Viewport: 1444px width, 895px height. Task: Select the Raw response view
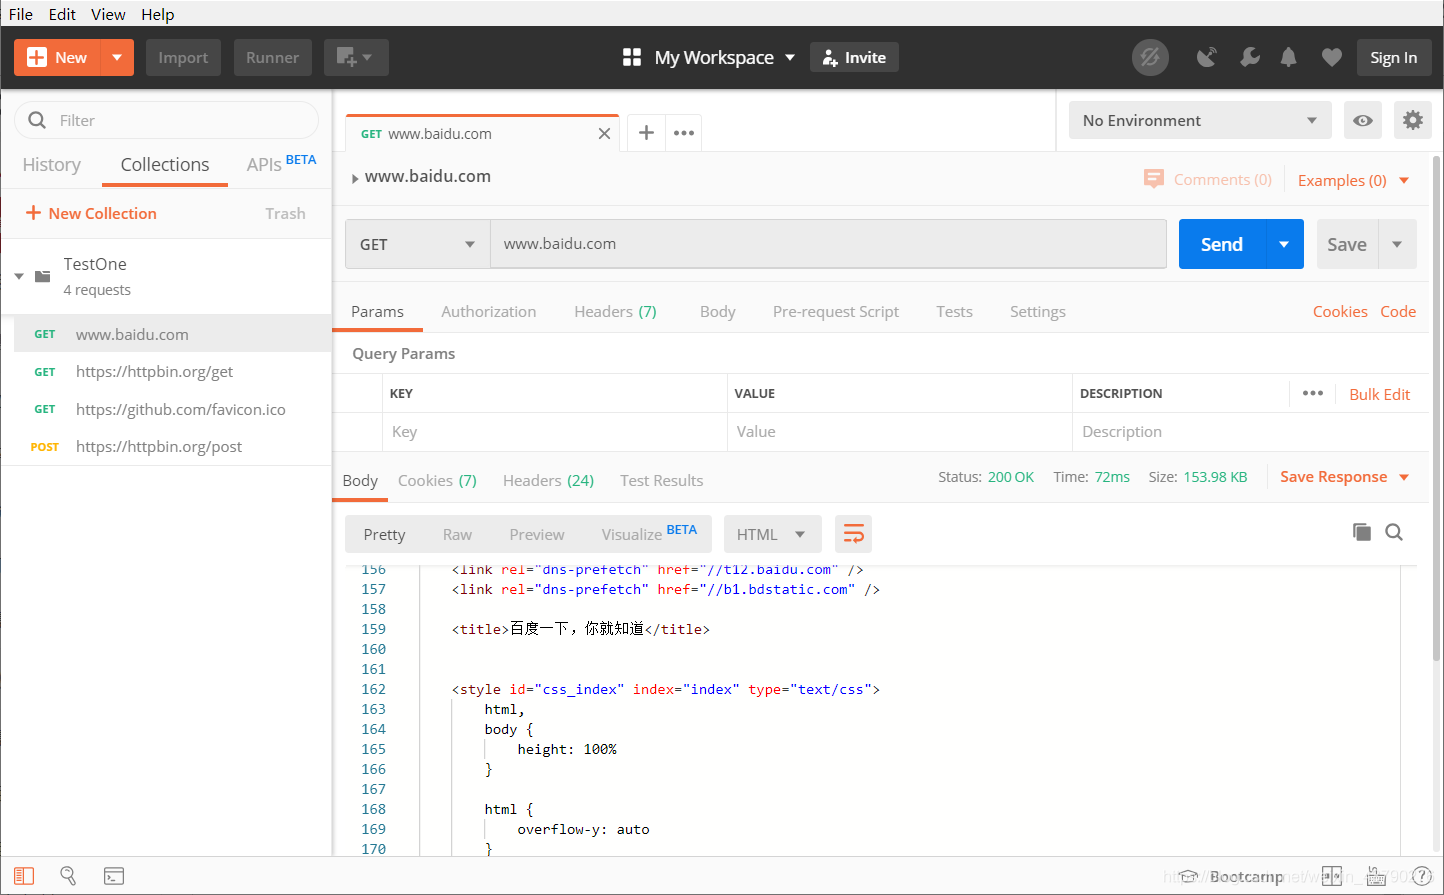[457, 534]
